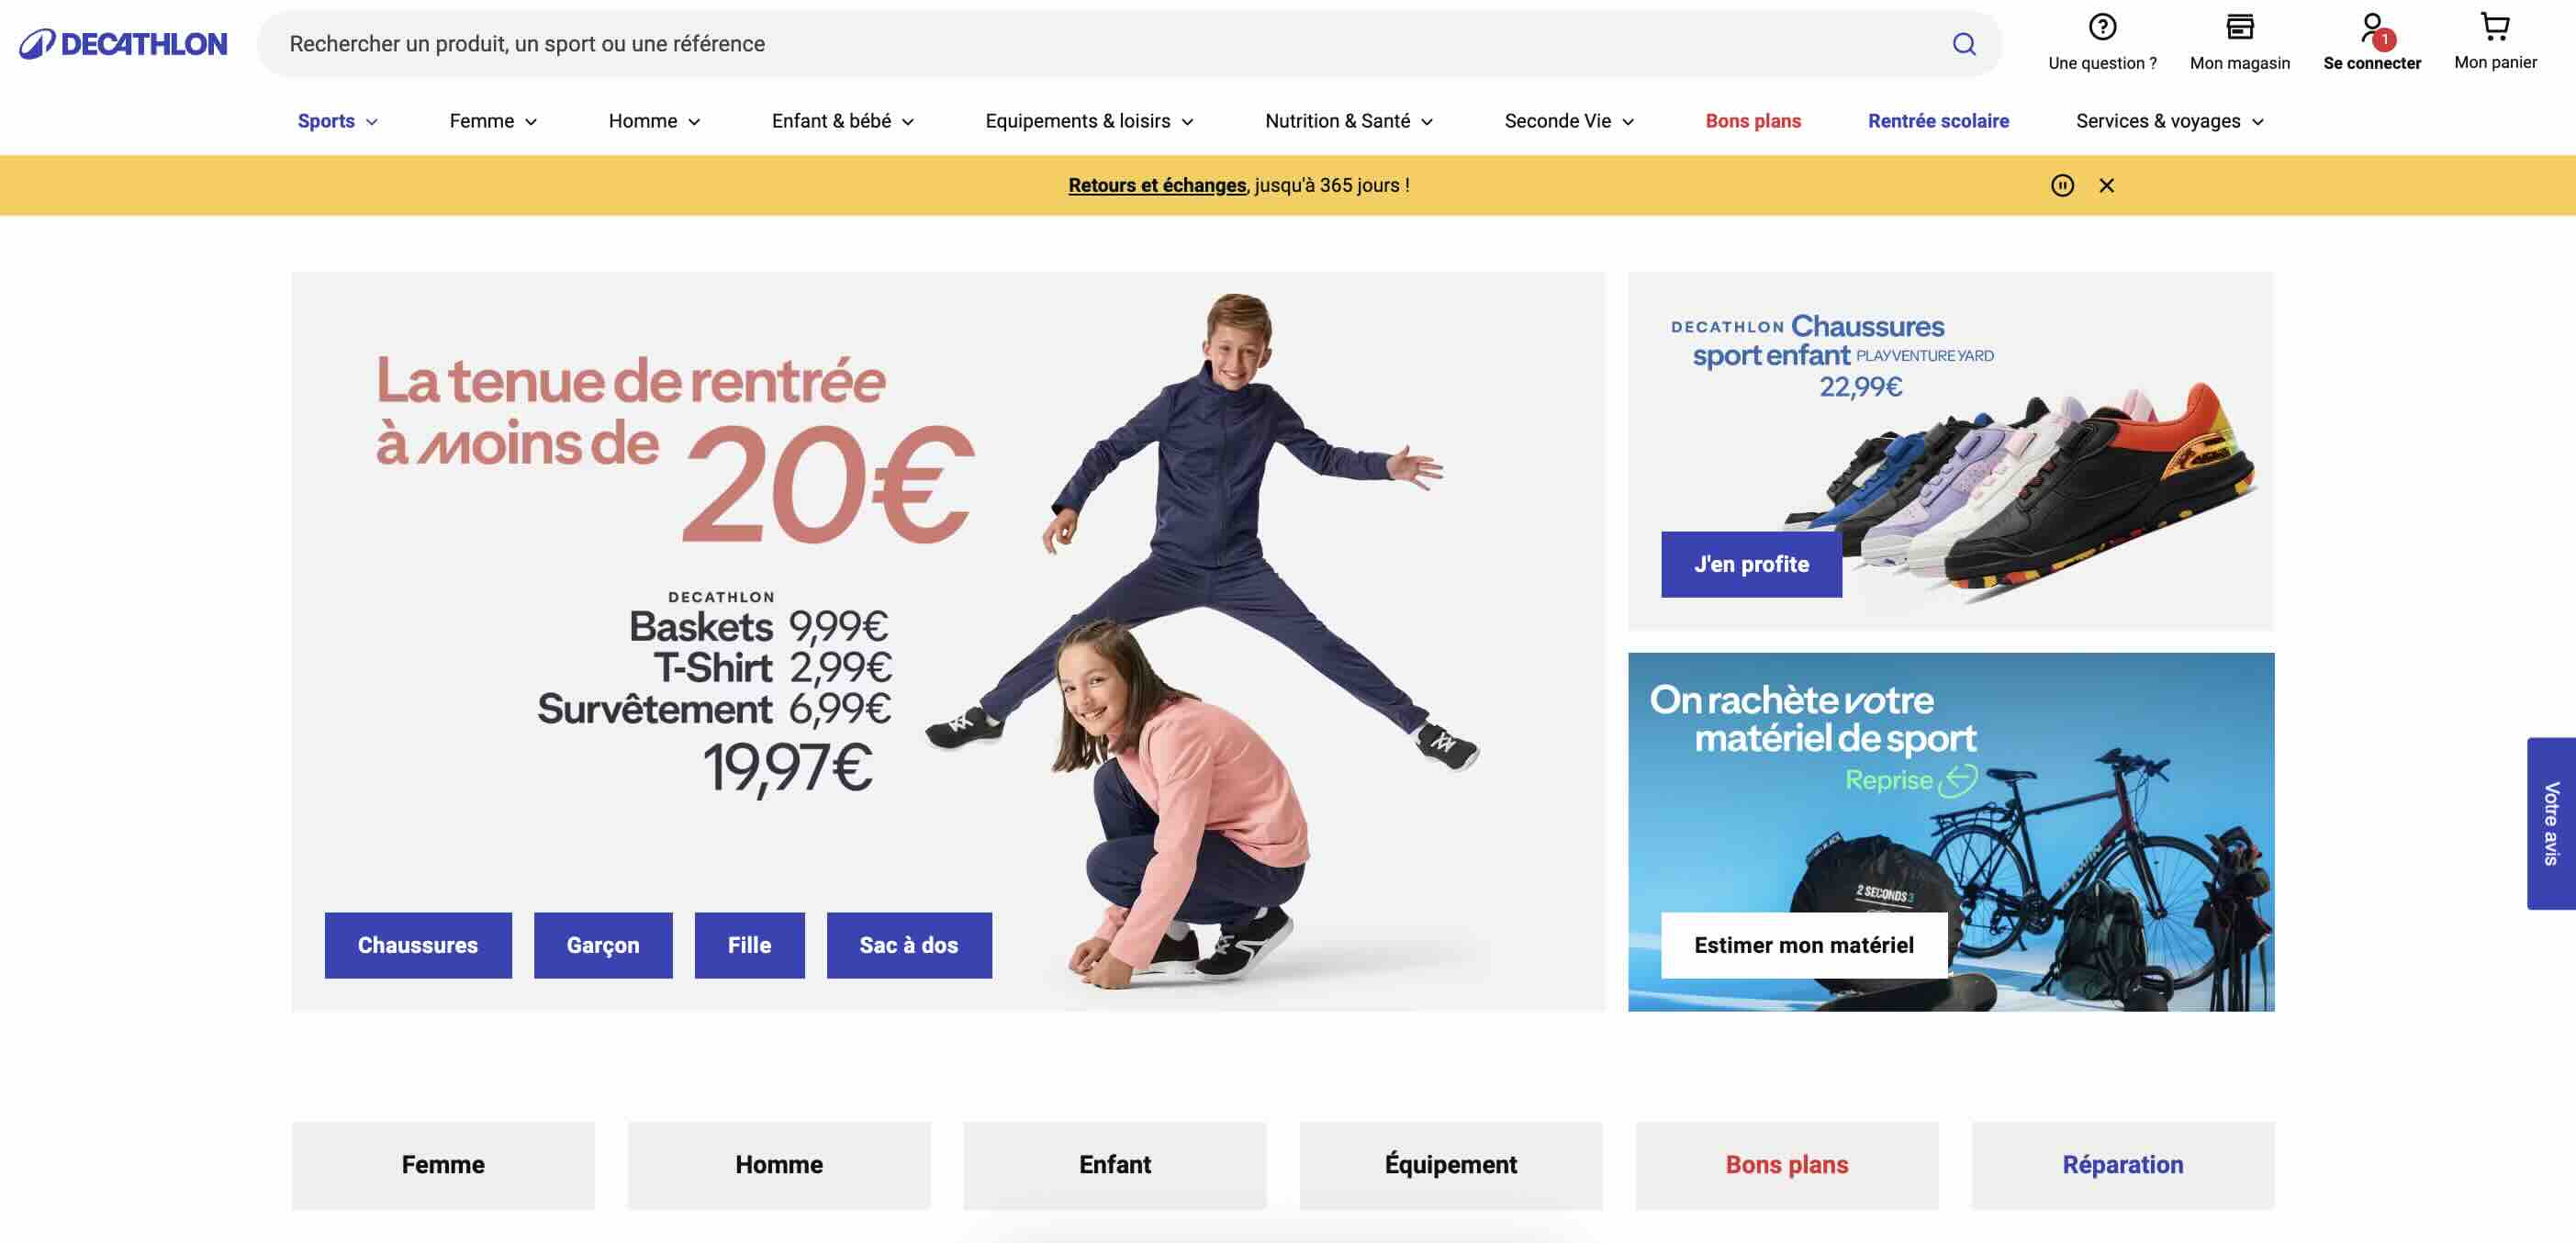This screenshot has height=1243, width=2576.
Task: Open the Réparation category tile
Action: [x=2122, y=1165]
